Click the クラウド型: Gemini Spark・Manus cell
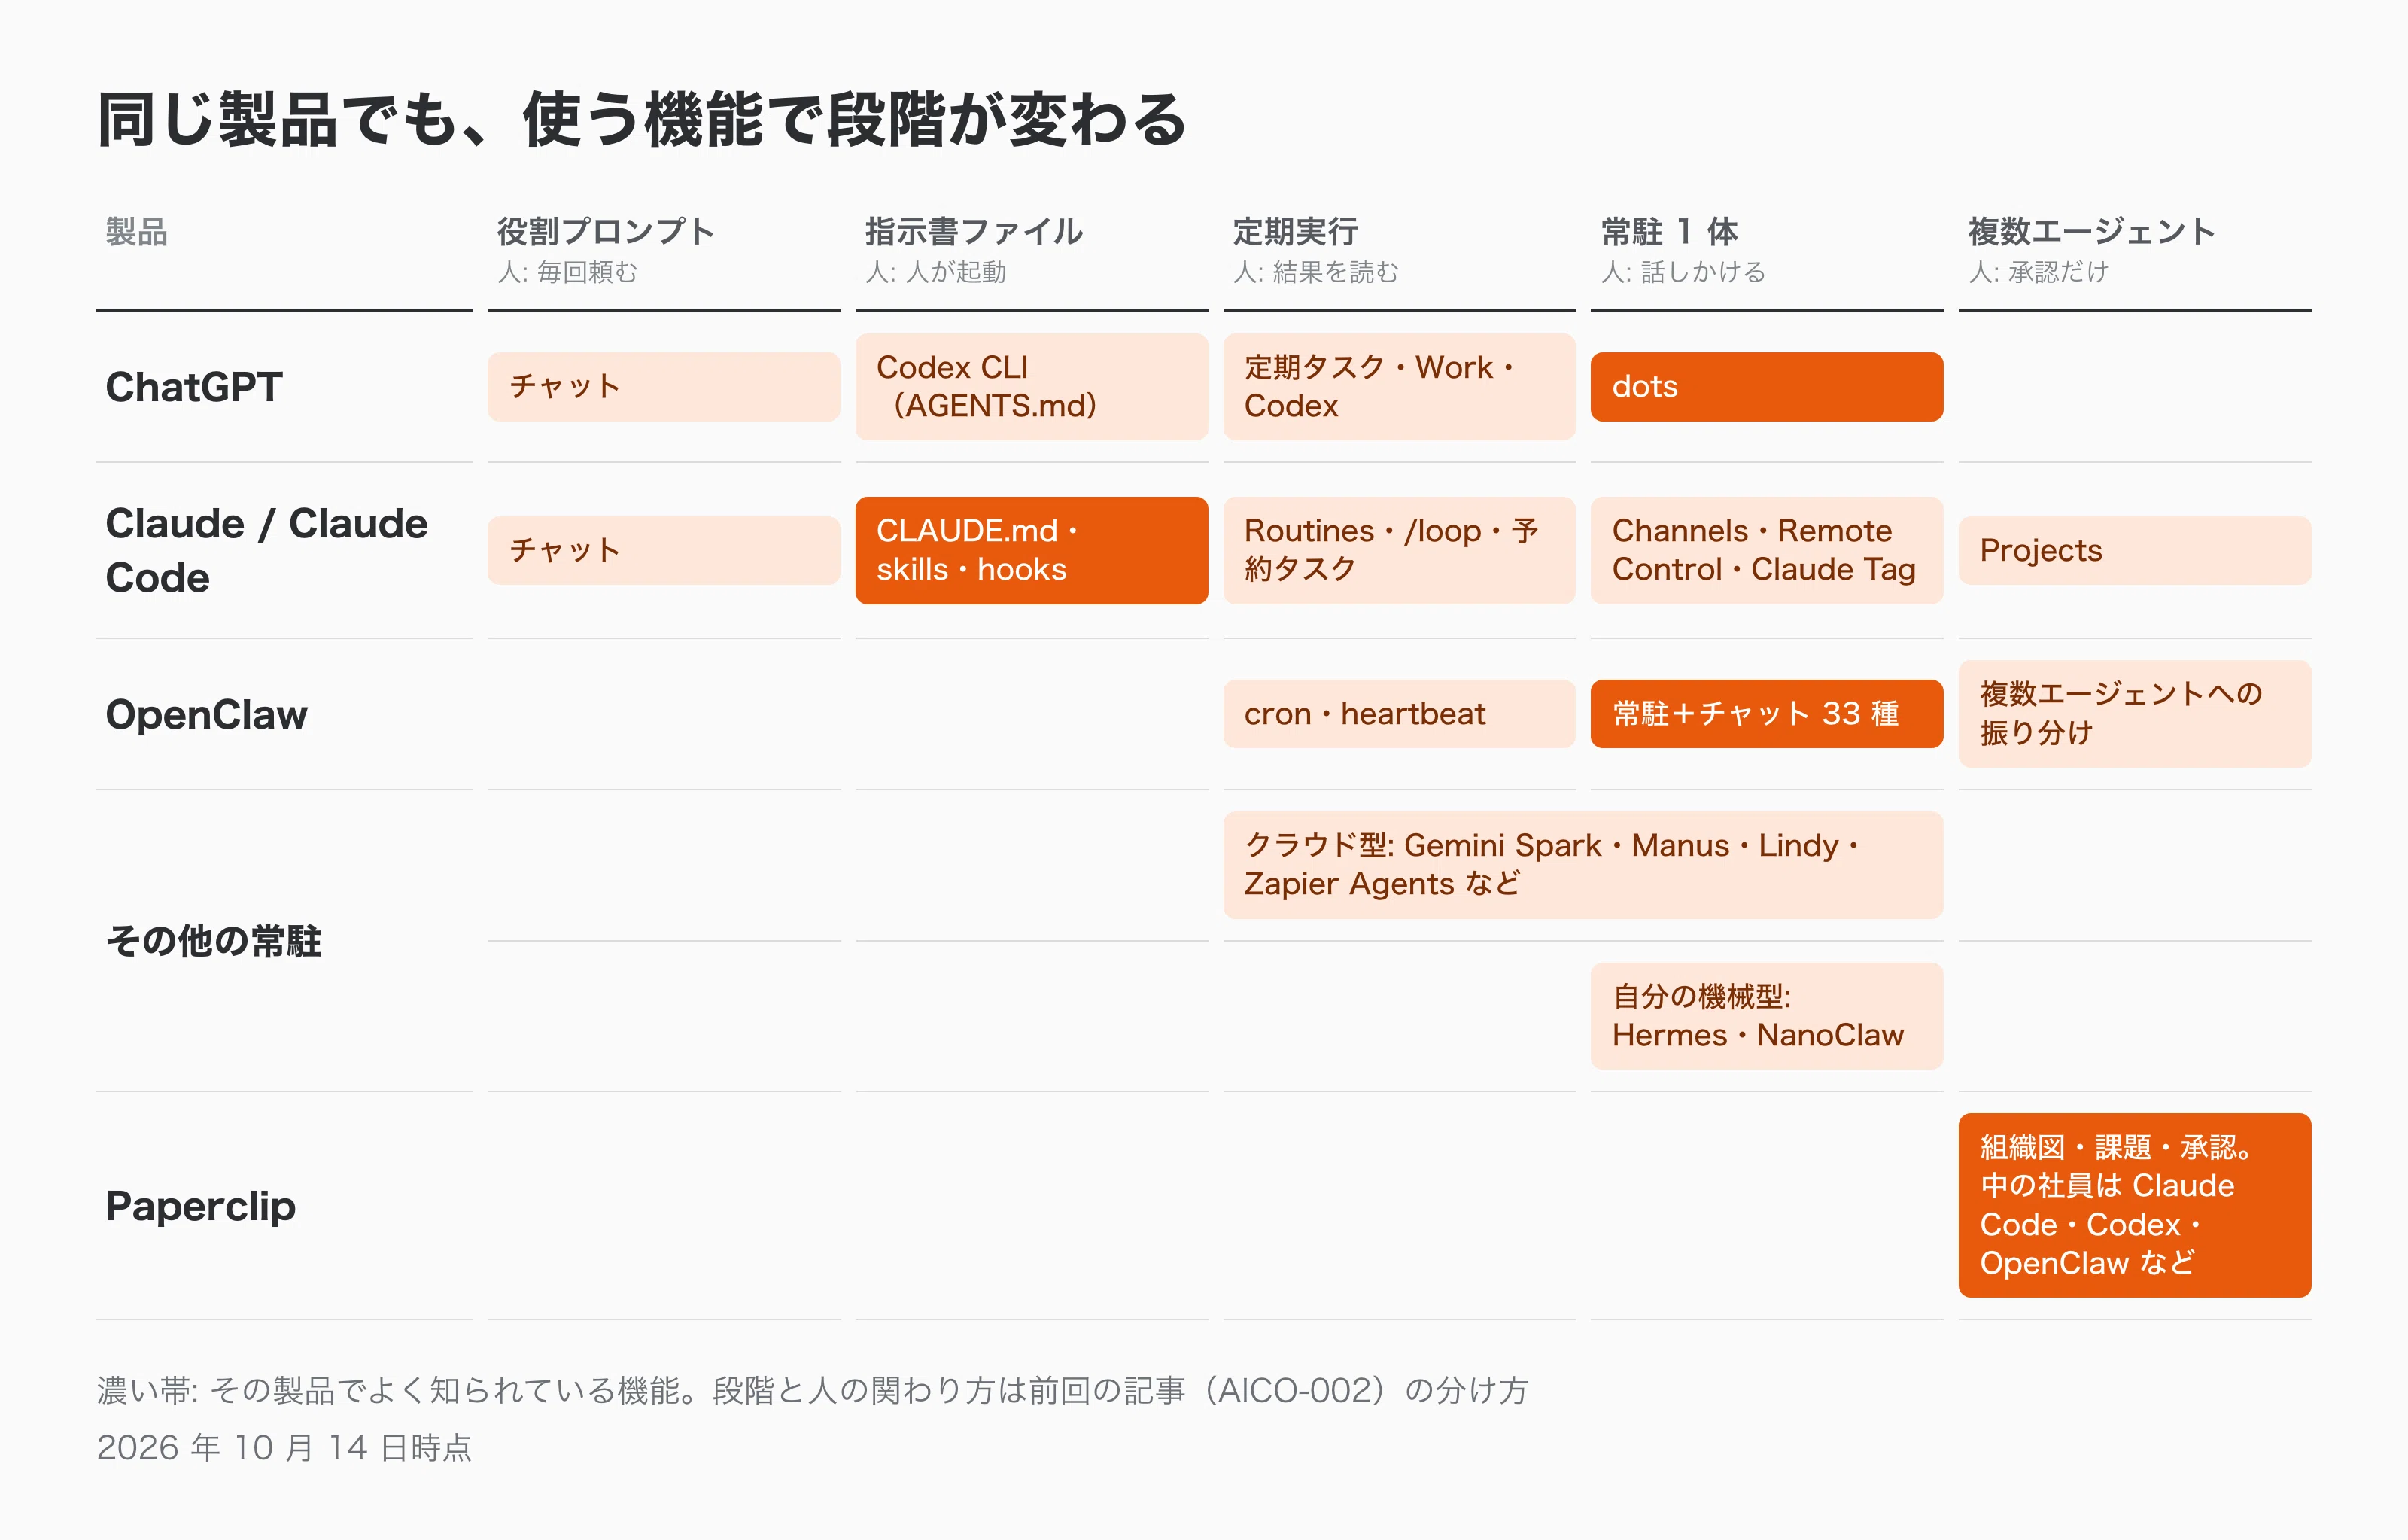 [x=1583, y=865]
